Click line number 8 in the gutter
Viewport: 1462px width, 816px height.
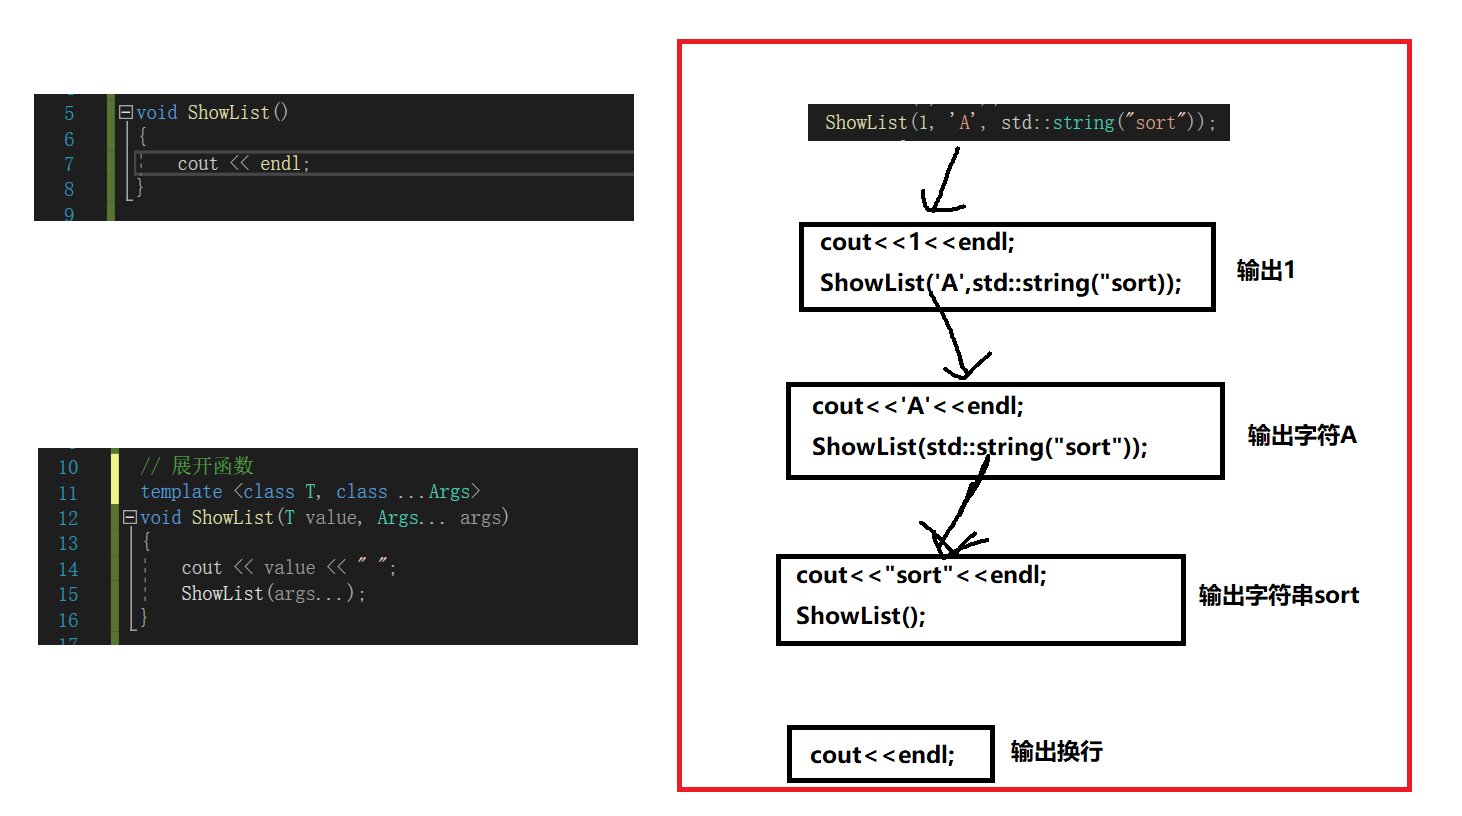point(69,189)
